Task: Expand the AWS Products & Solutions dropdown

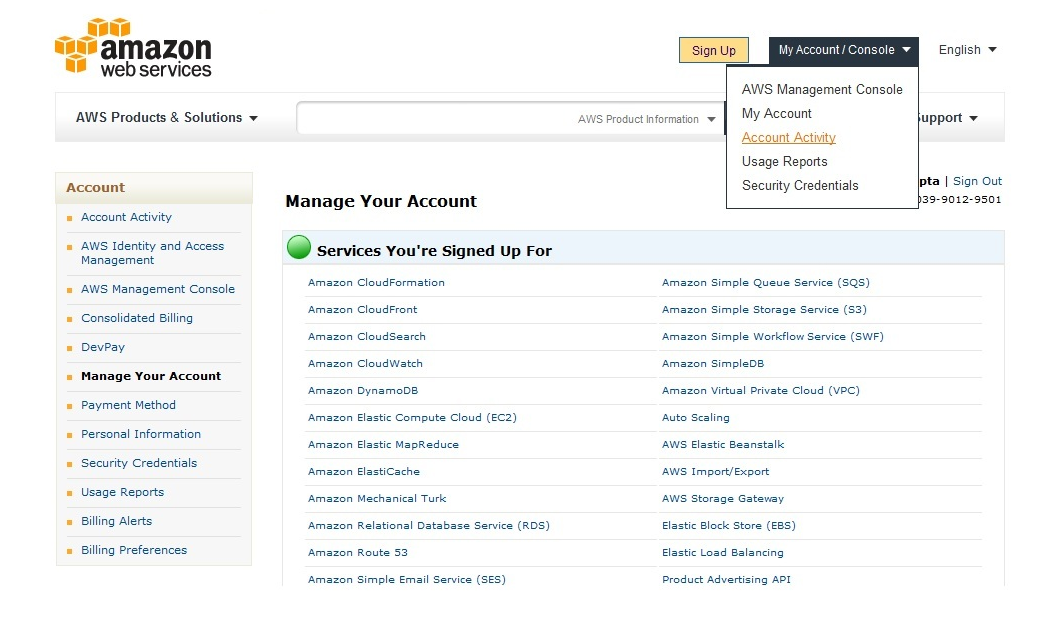Action: pos(166,117)
